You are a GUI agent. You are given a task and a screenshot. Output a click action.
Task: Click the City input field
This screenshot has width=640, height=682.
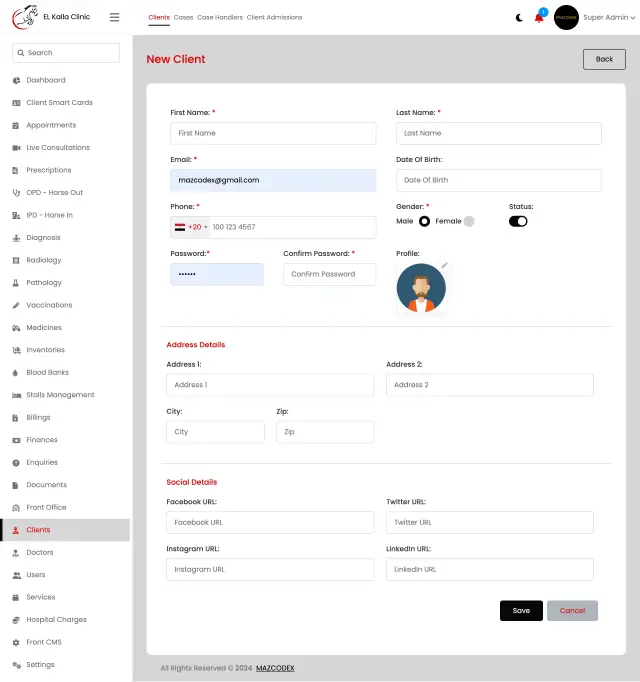coord(215,432)
